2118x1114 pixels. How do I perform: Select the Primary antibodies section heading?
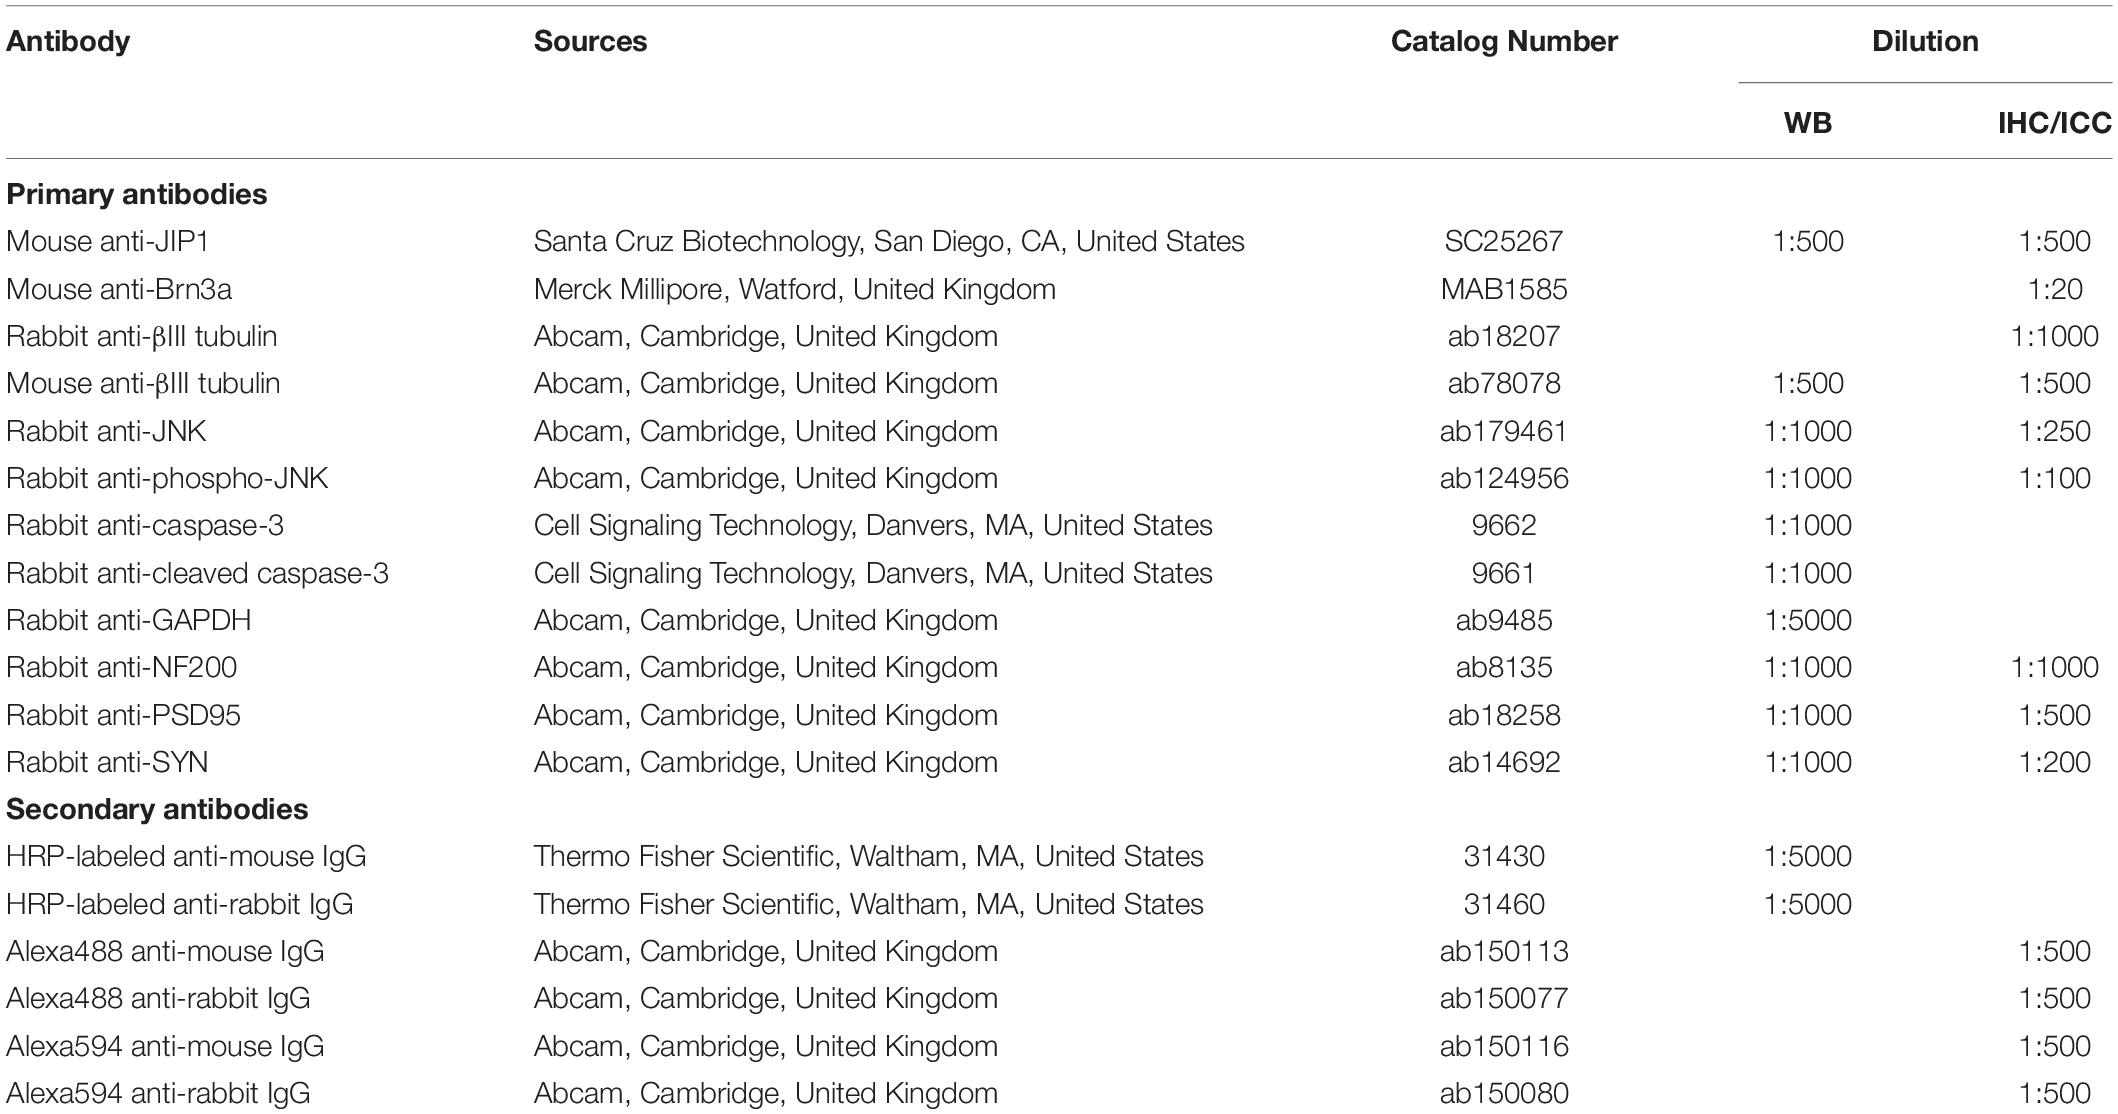(137, 194)
